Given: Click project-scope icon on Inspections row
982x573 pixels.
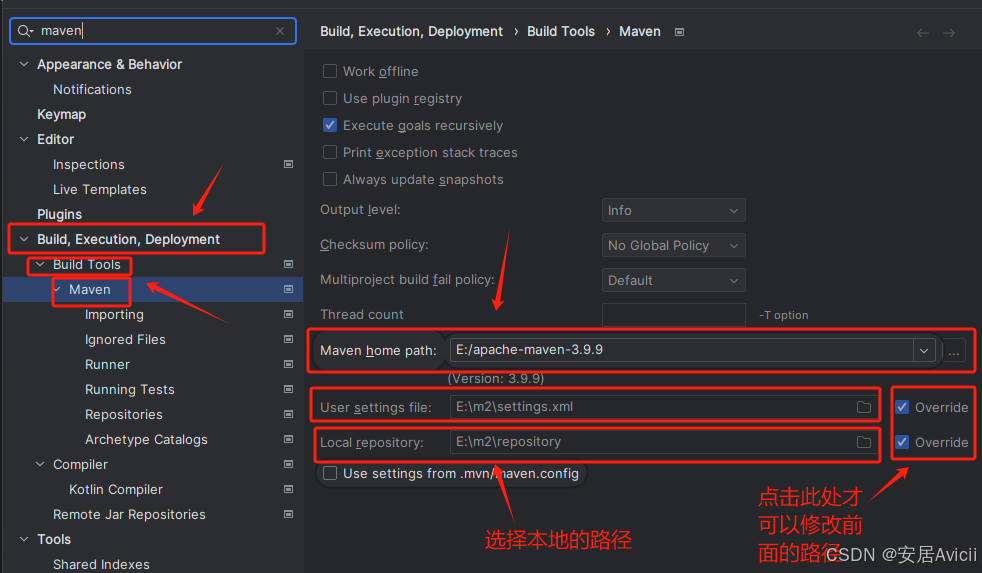Looking at the screenshot, I should click(289, 164).
